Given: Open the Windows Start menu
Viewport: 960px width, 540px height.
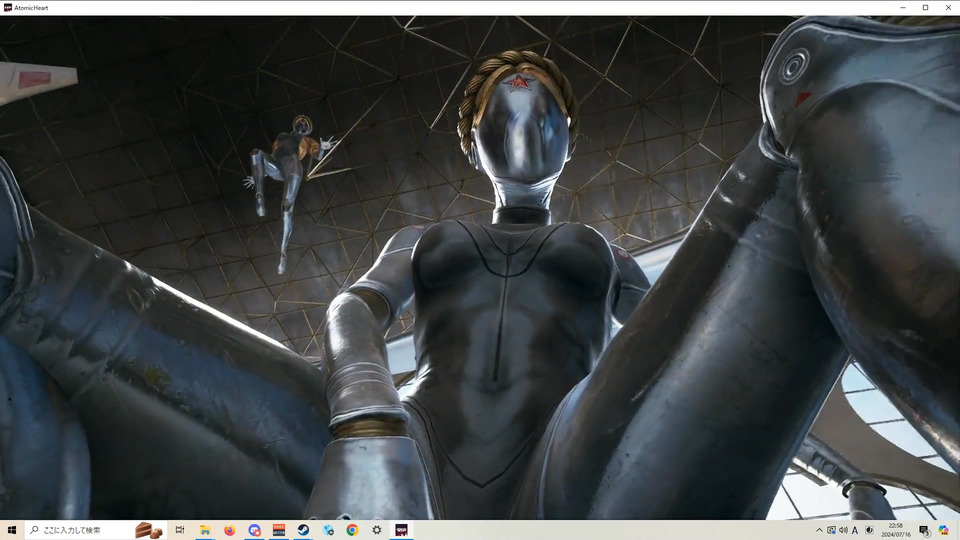Looking at the screenshot, I should (12, 530).
